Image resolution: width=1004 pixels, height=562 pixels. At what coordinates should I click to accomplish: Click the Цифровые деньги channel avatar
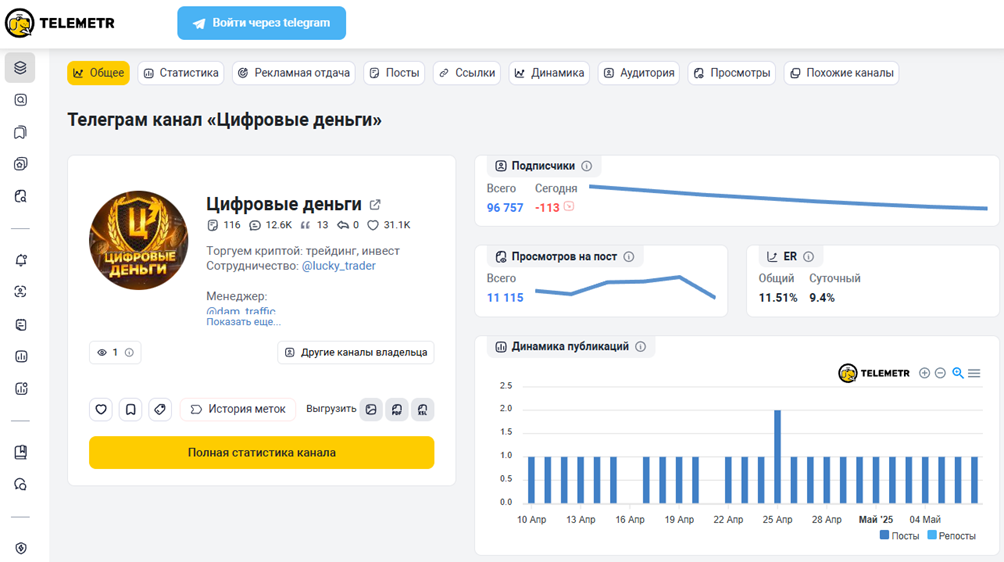(138, 240)
